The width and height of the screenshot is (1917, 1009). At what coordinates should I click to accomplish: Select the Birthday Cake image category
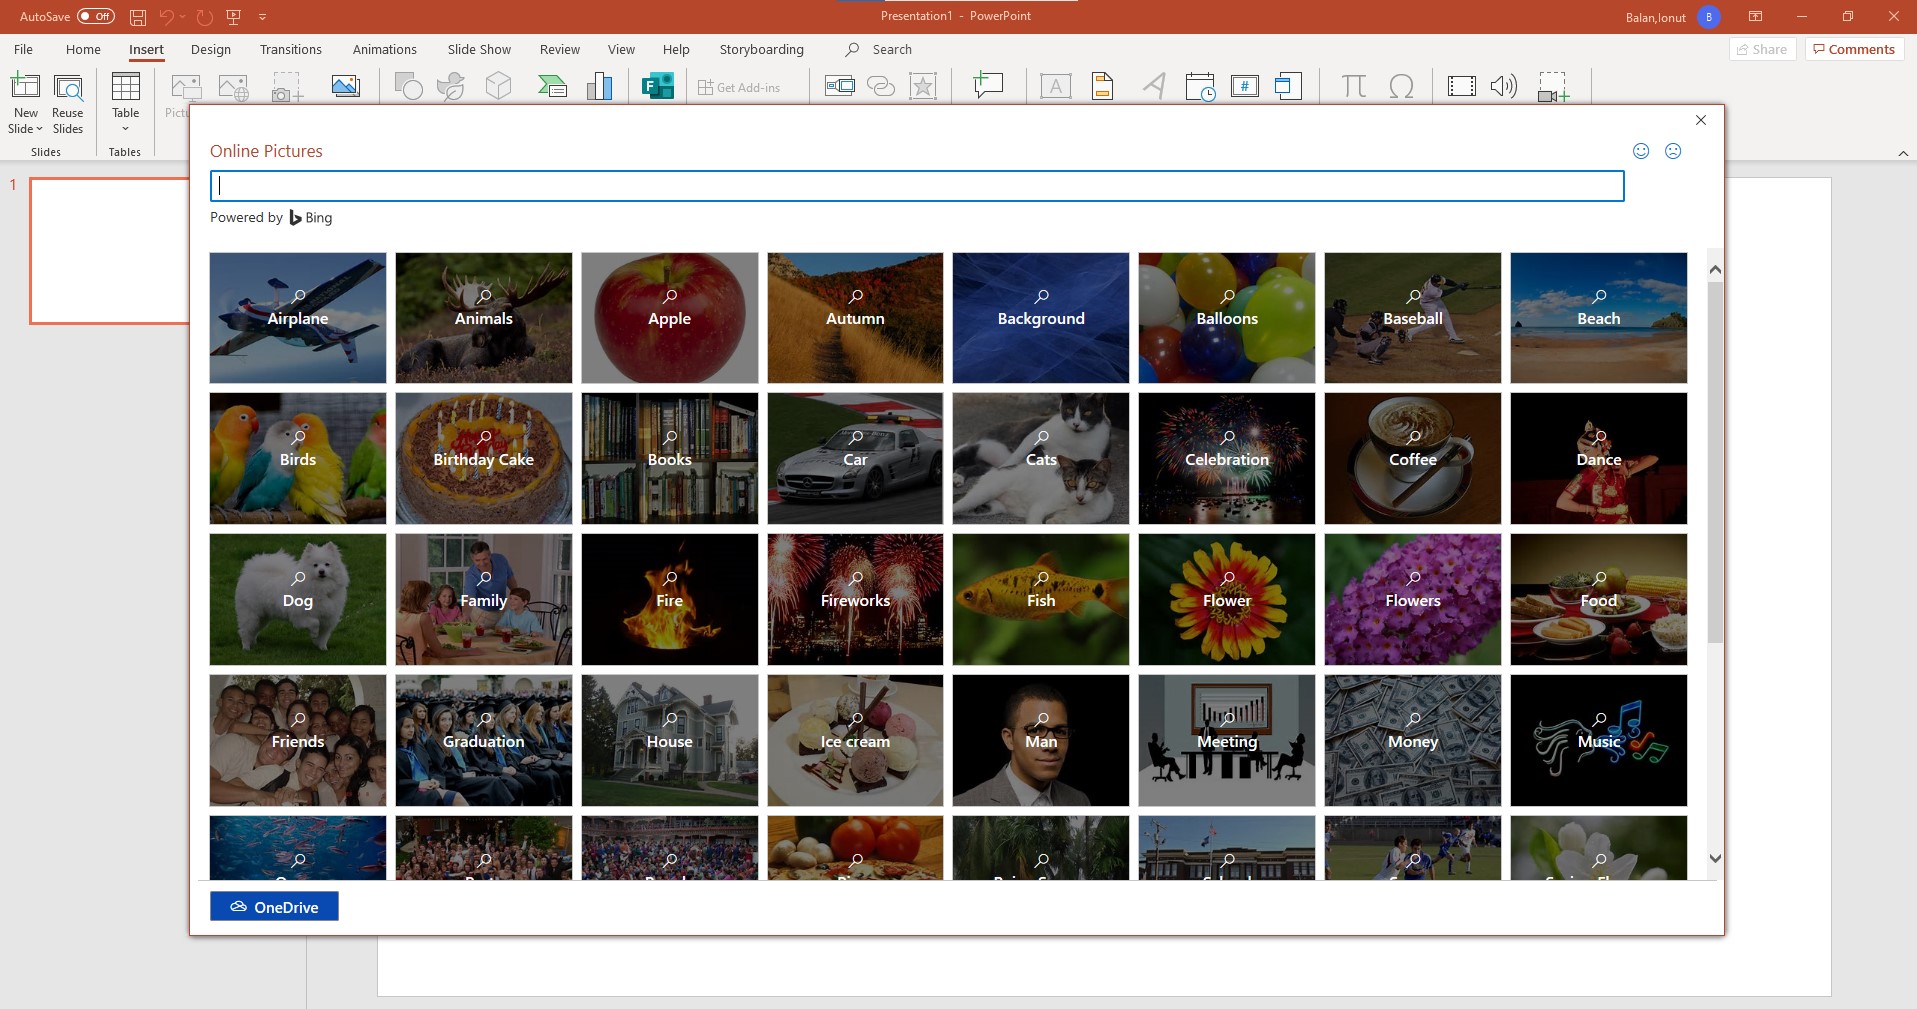(x=483, y=458)
